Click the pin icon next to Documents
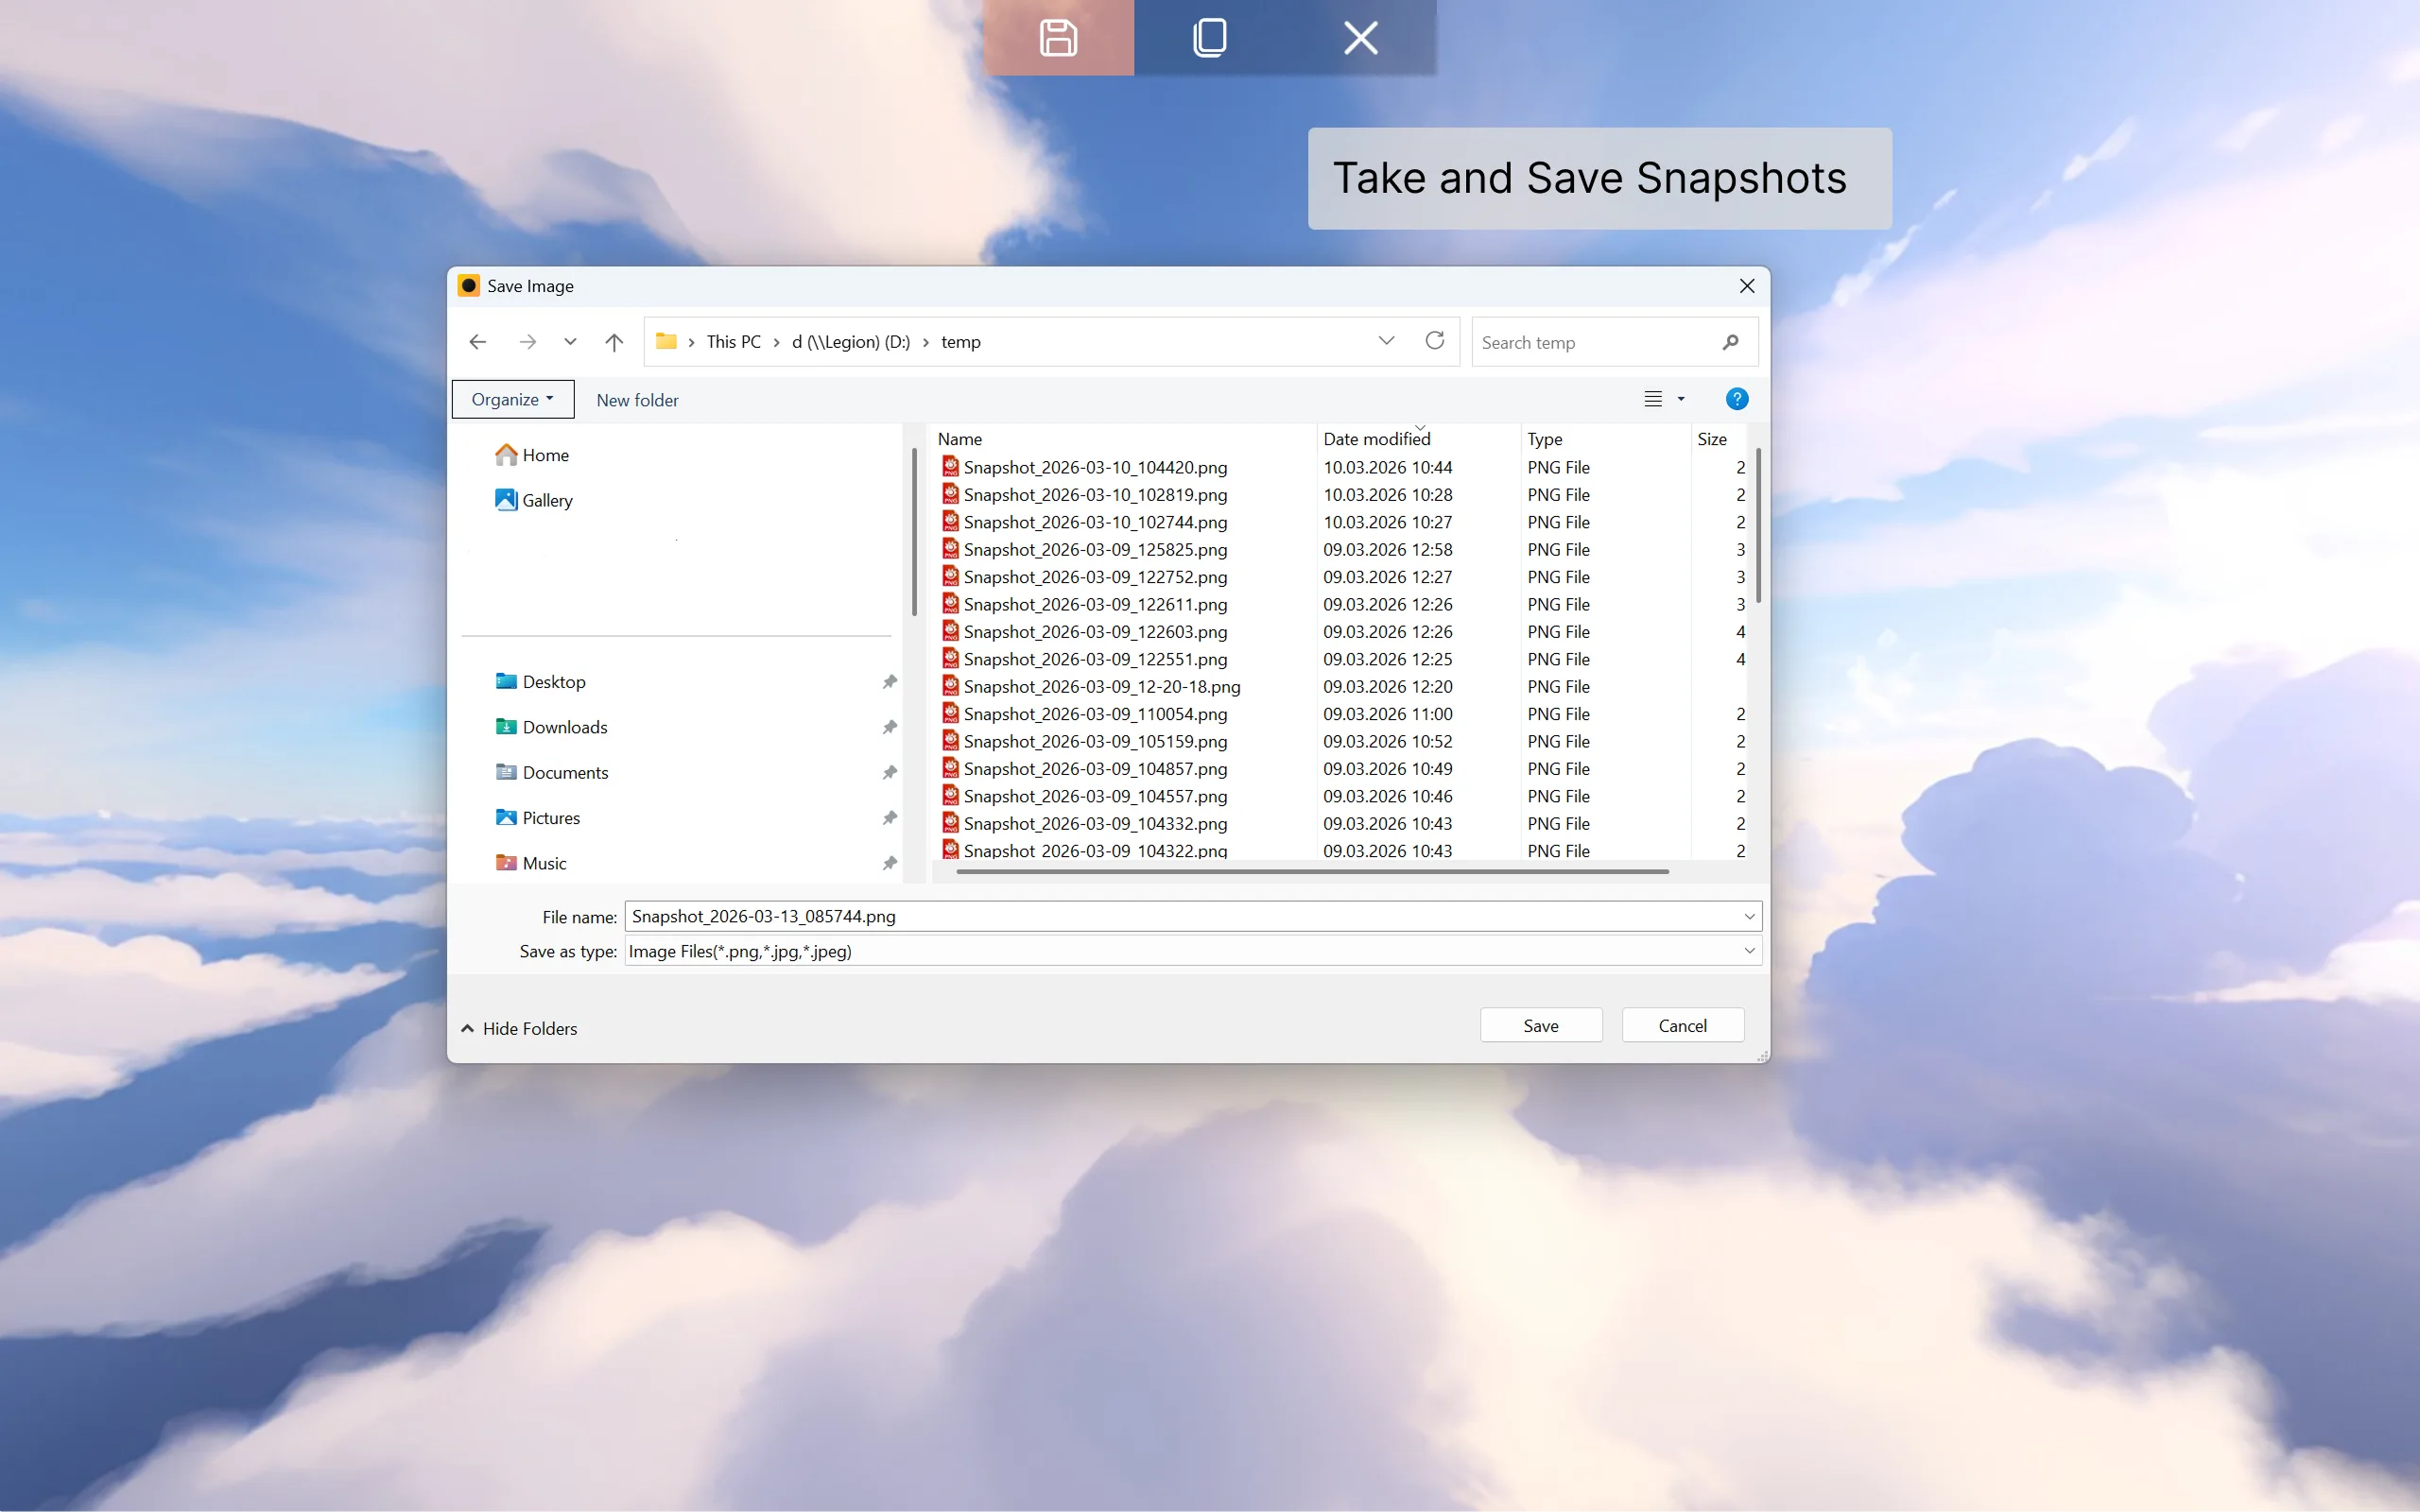2420x1512 pixels. (x=889, y=772)
